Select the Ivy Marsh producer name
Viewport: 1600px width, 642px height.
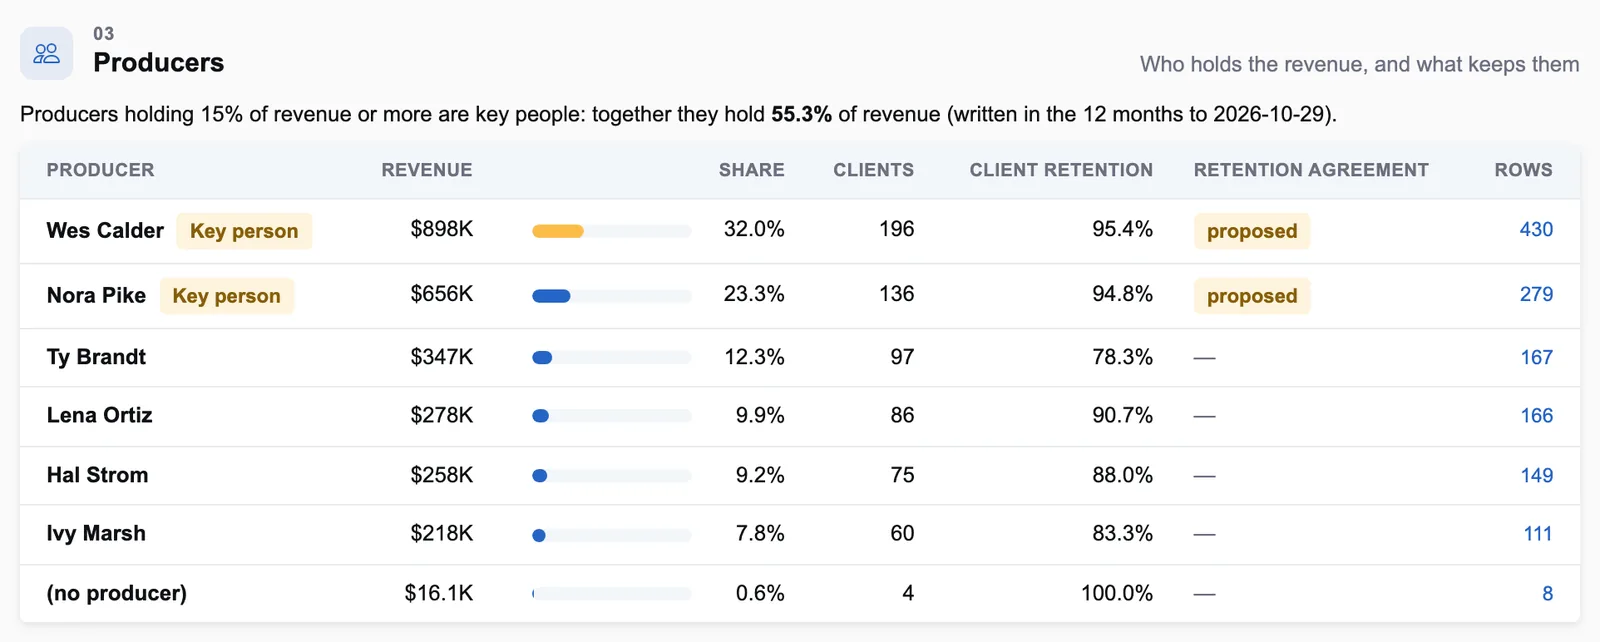(96, 533)
